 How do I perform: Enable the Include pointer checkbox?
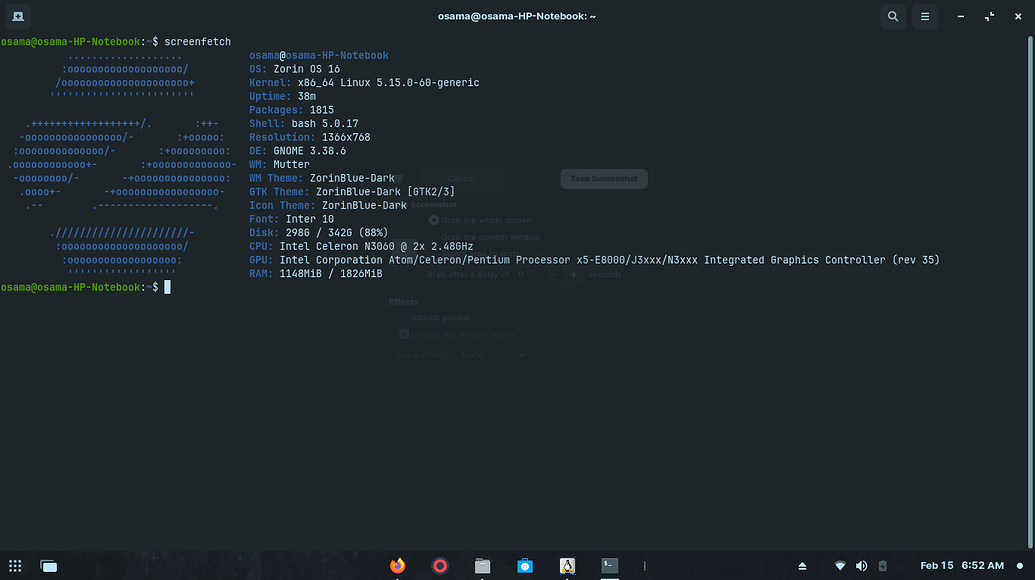pyautogui.click(x=404, y=317)
